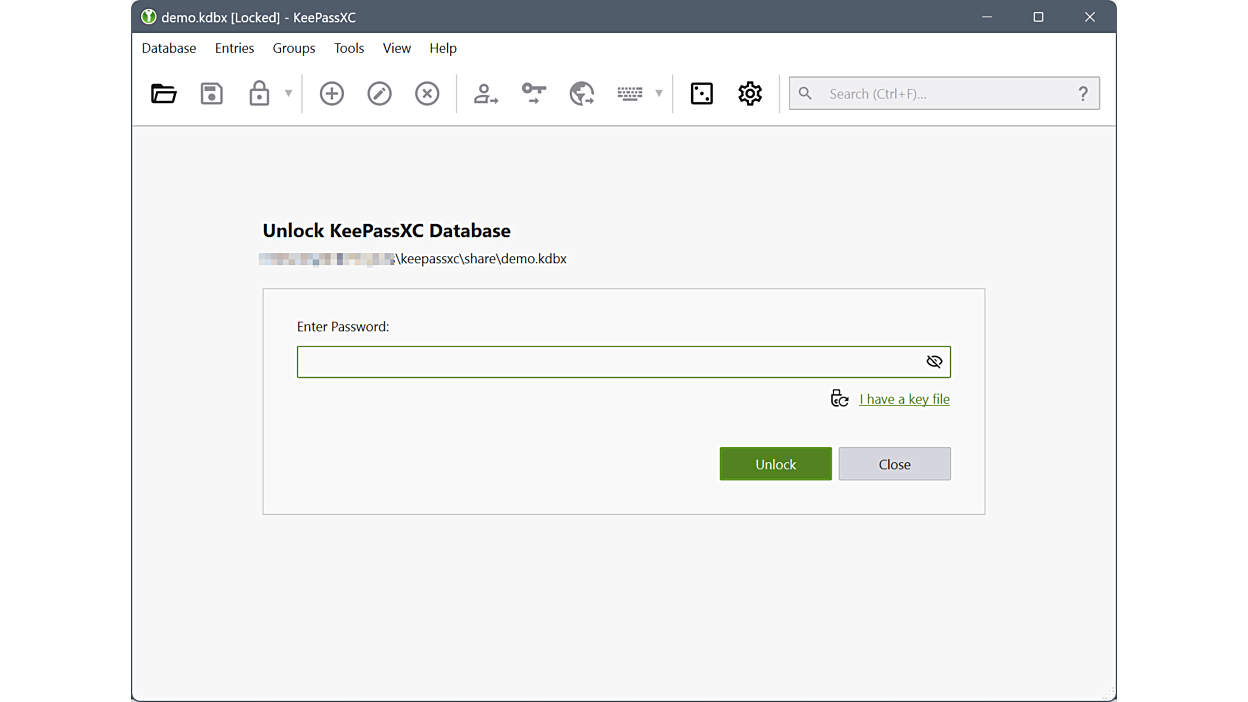Image resolution: width=1248 pixels, height=702 pixels.
Task: Click the Delete Entry X icon
Action: click(x=427, y=94)
